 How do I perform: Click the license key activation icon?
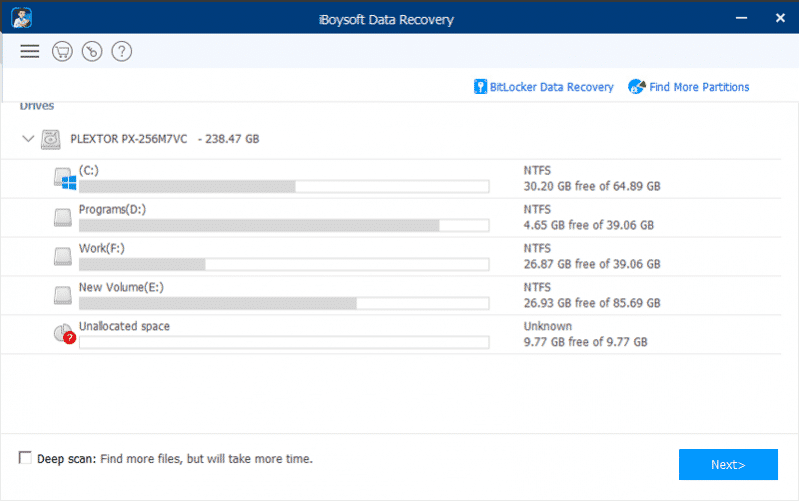tap(92, 51)
